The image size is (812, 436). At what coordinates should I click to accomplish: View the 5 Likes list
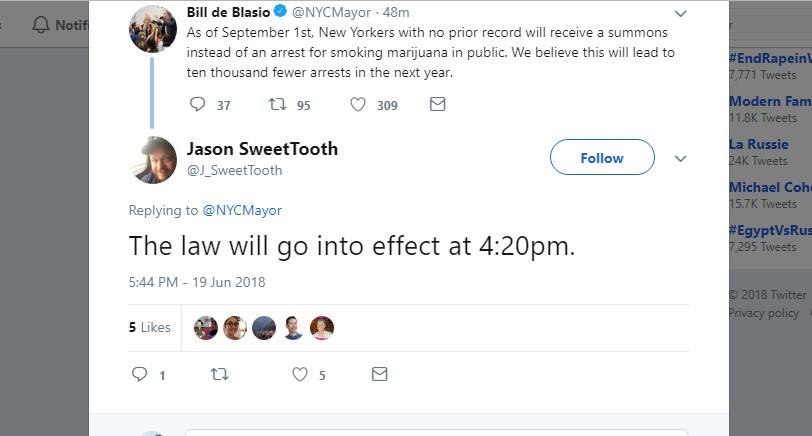click(150, 327)
